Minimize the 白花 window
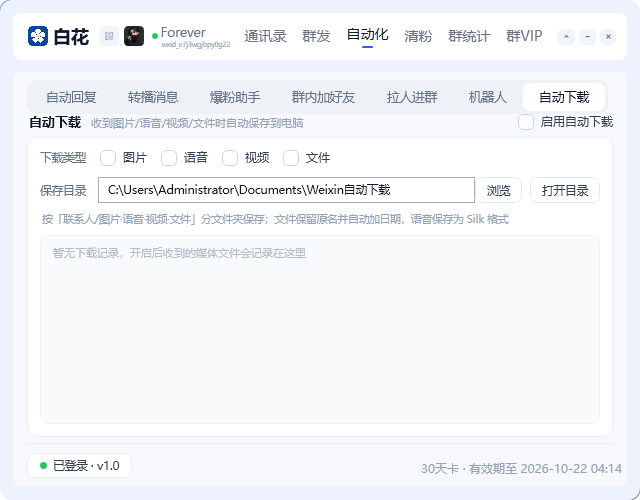This screenshot has width=640, height=500. (x=587, y=37)
